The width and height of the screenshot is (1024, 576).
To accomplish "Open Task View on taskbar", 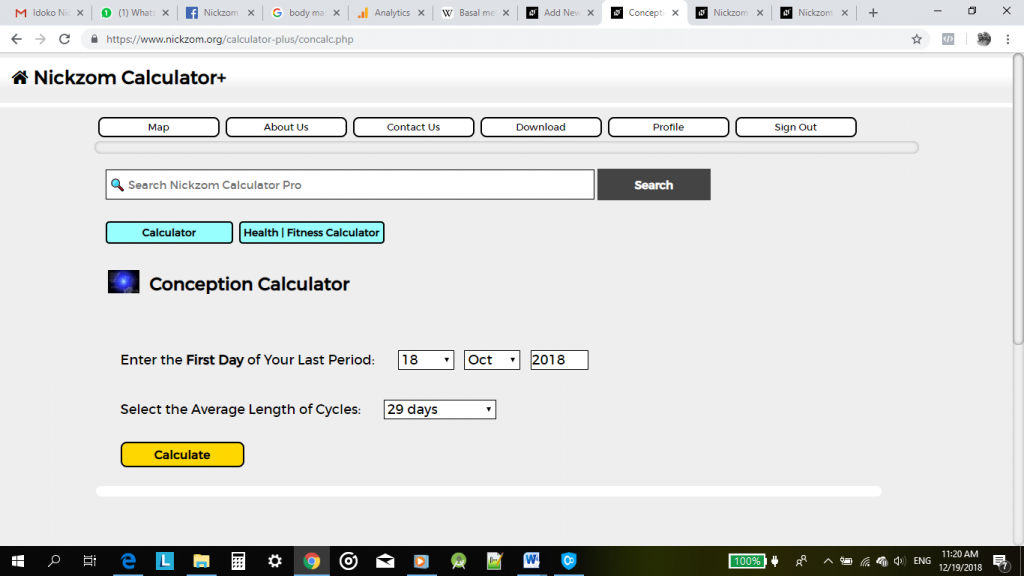I will click(90, 561).
